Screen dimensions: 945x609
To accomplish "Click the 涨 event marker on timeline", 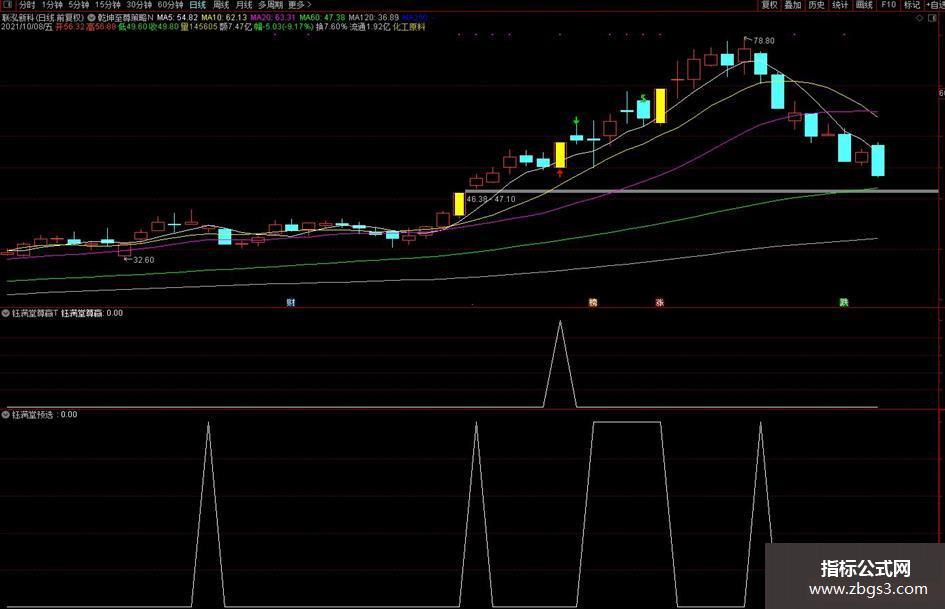I will (x=660, y=302).
